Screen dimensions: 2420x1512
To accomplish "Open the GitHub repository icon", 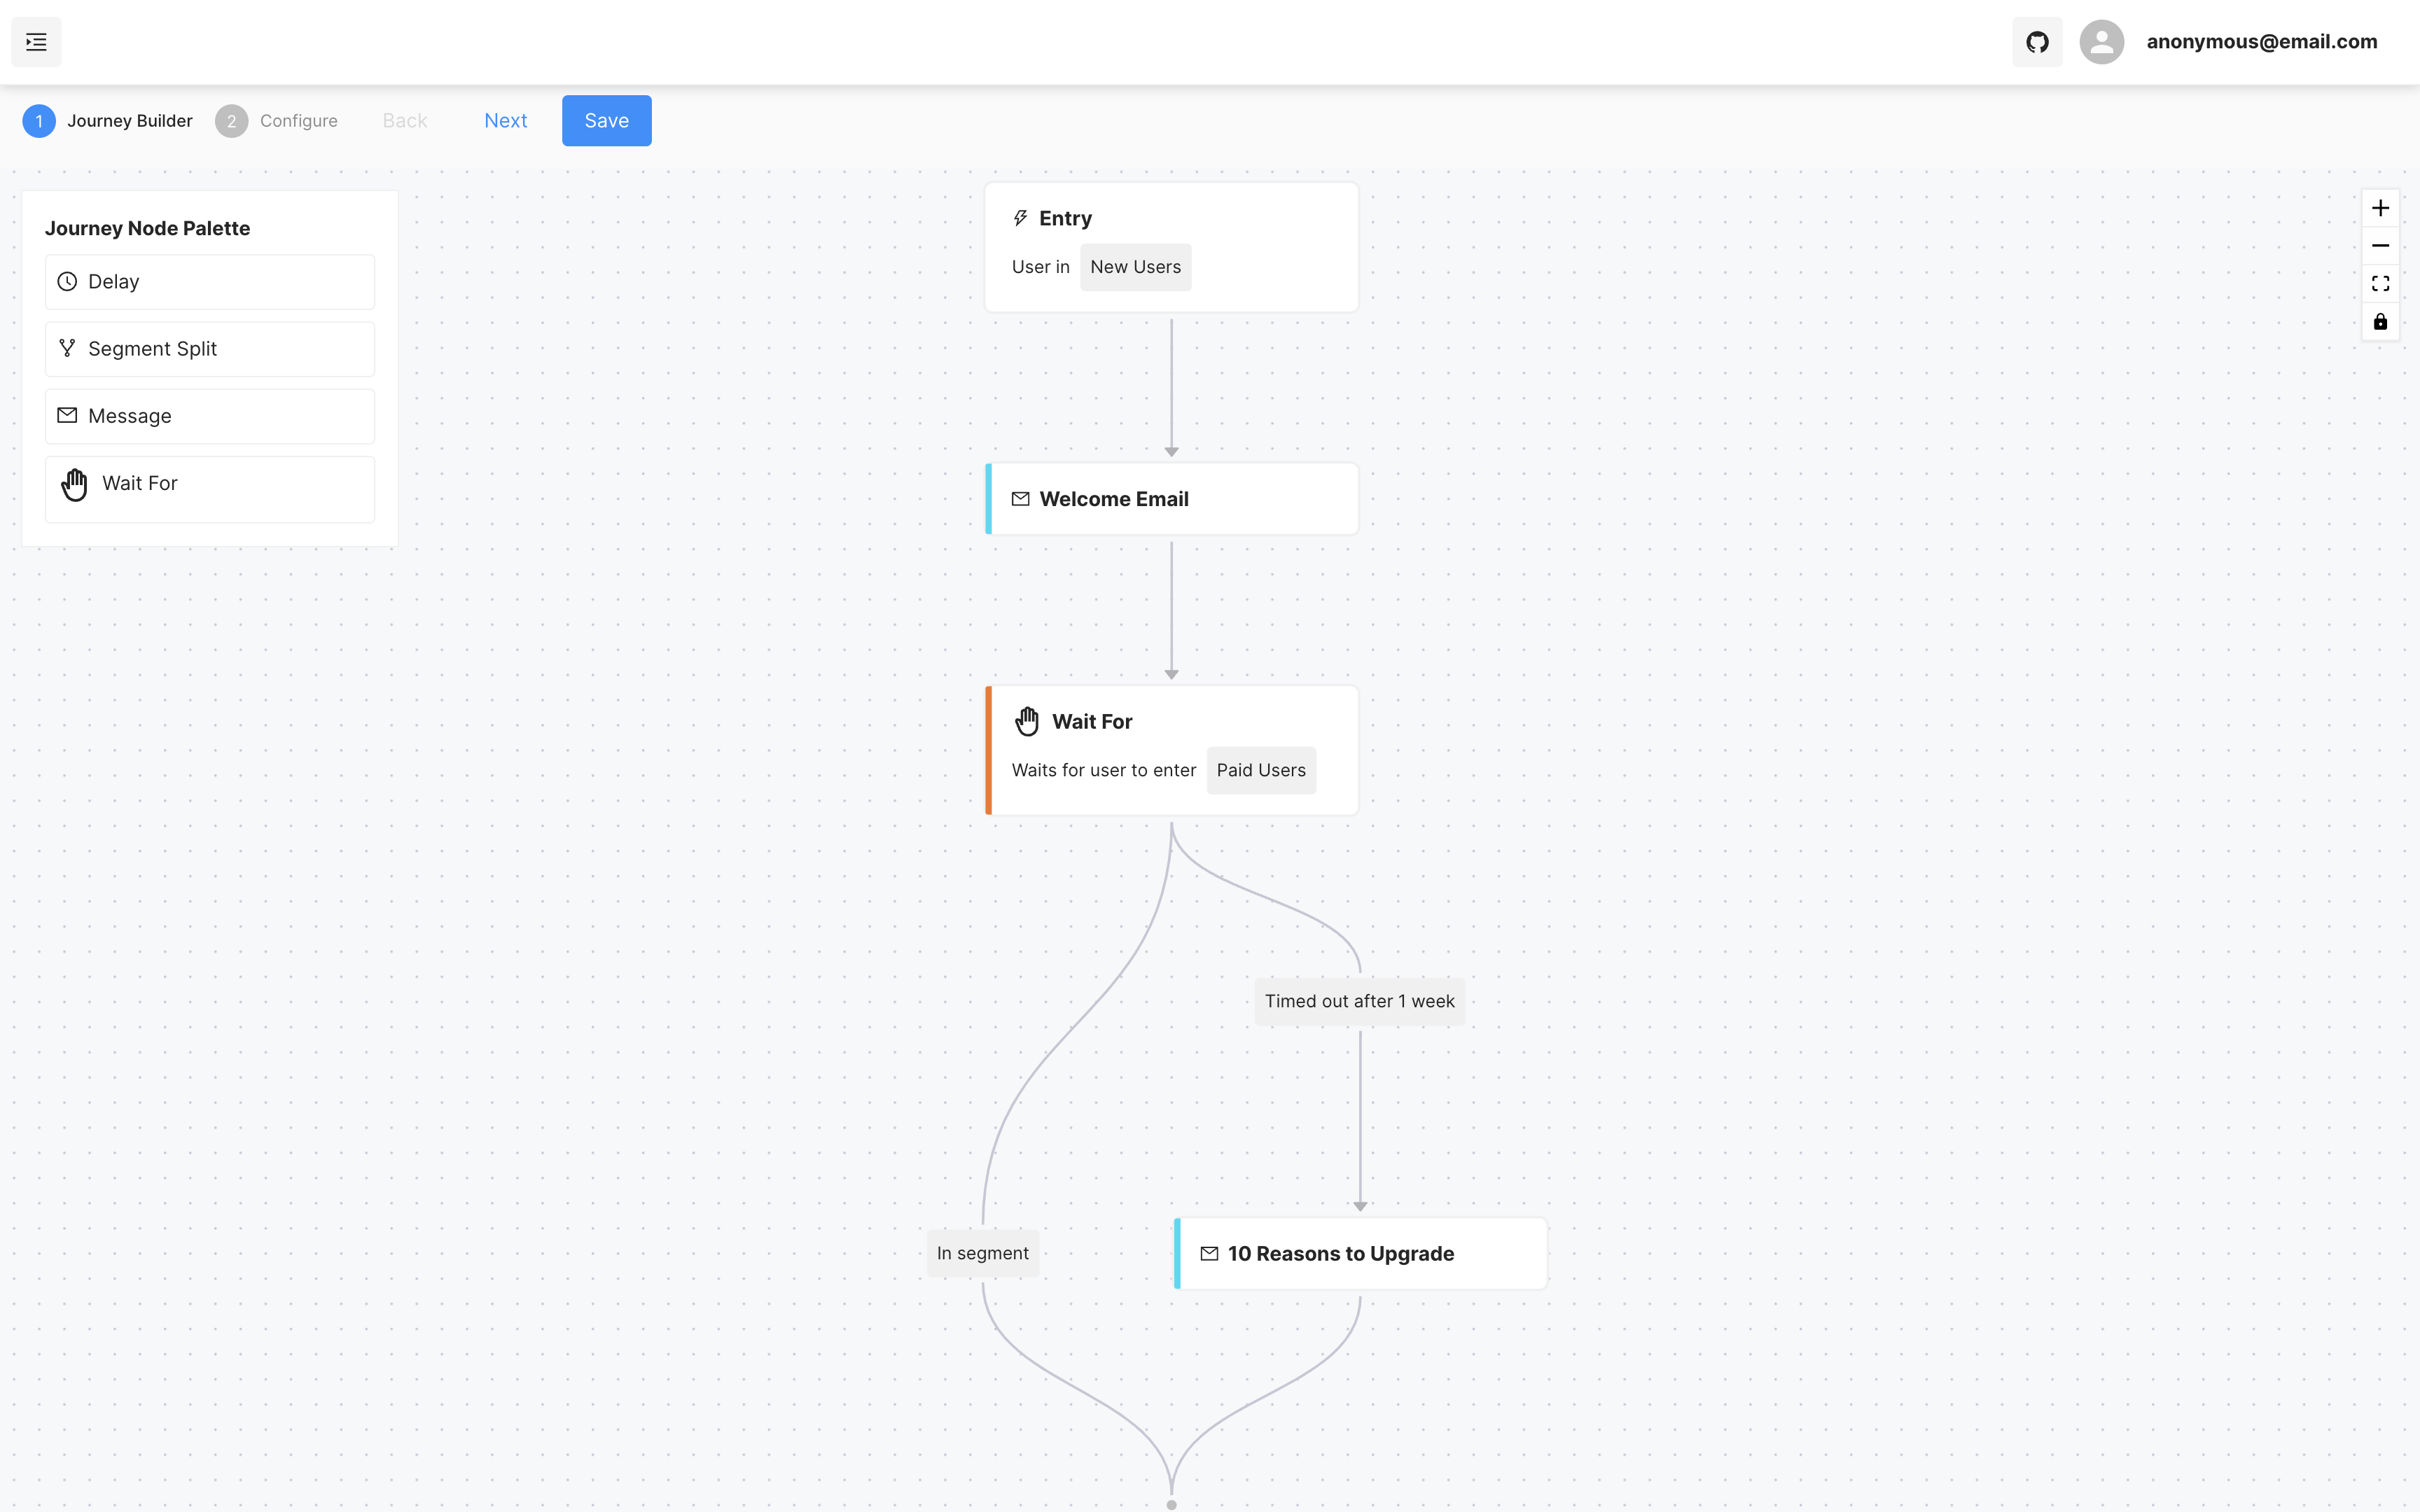I will pos(2037,42).
